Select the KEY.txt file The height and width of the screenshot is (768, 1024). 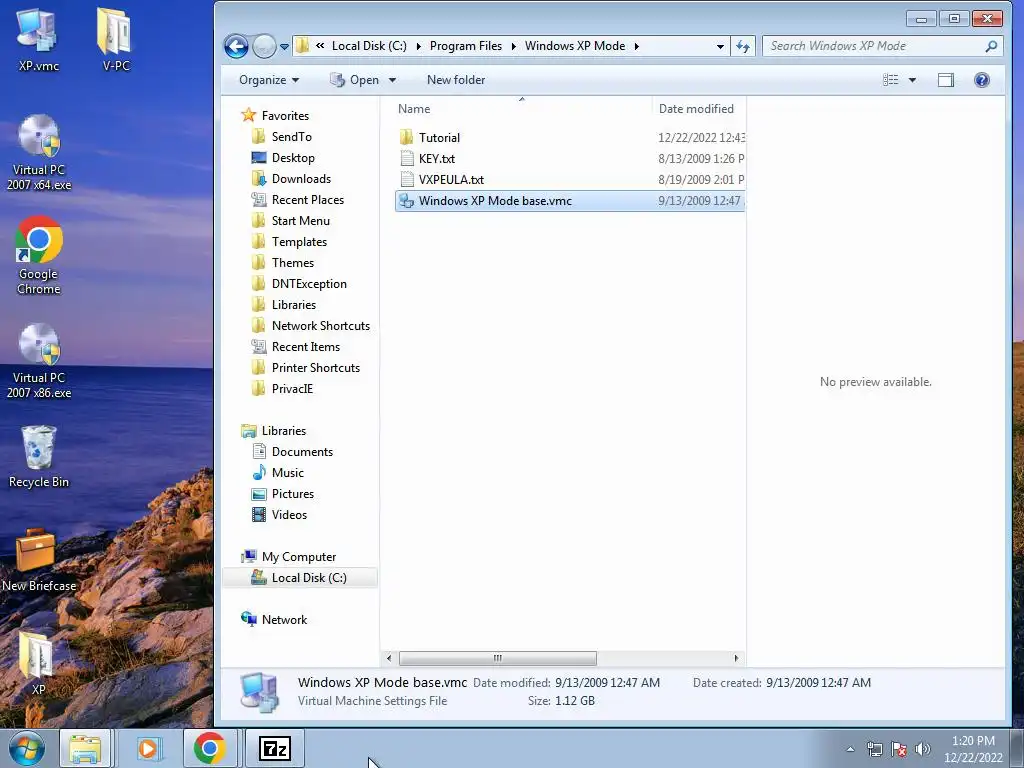pos(570,159)
